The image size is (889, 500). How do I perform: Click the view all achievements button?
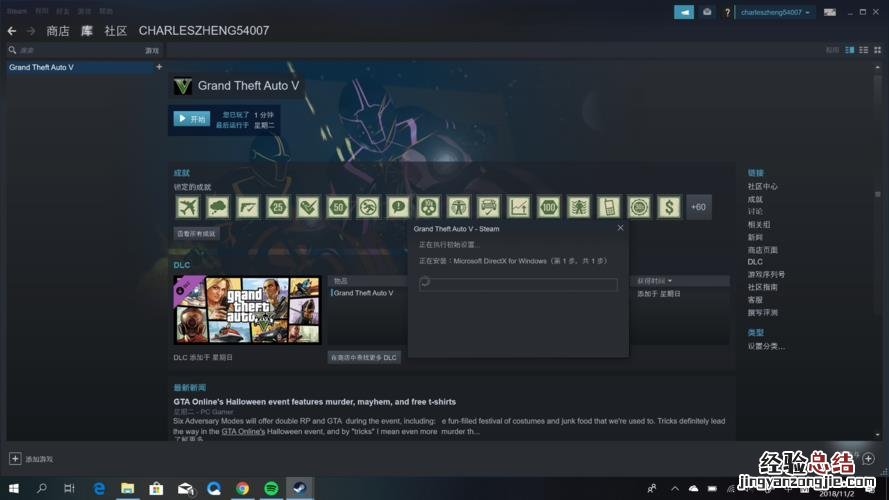[196, 234]
